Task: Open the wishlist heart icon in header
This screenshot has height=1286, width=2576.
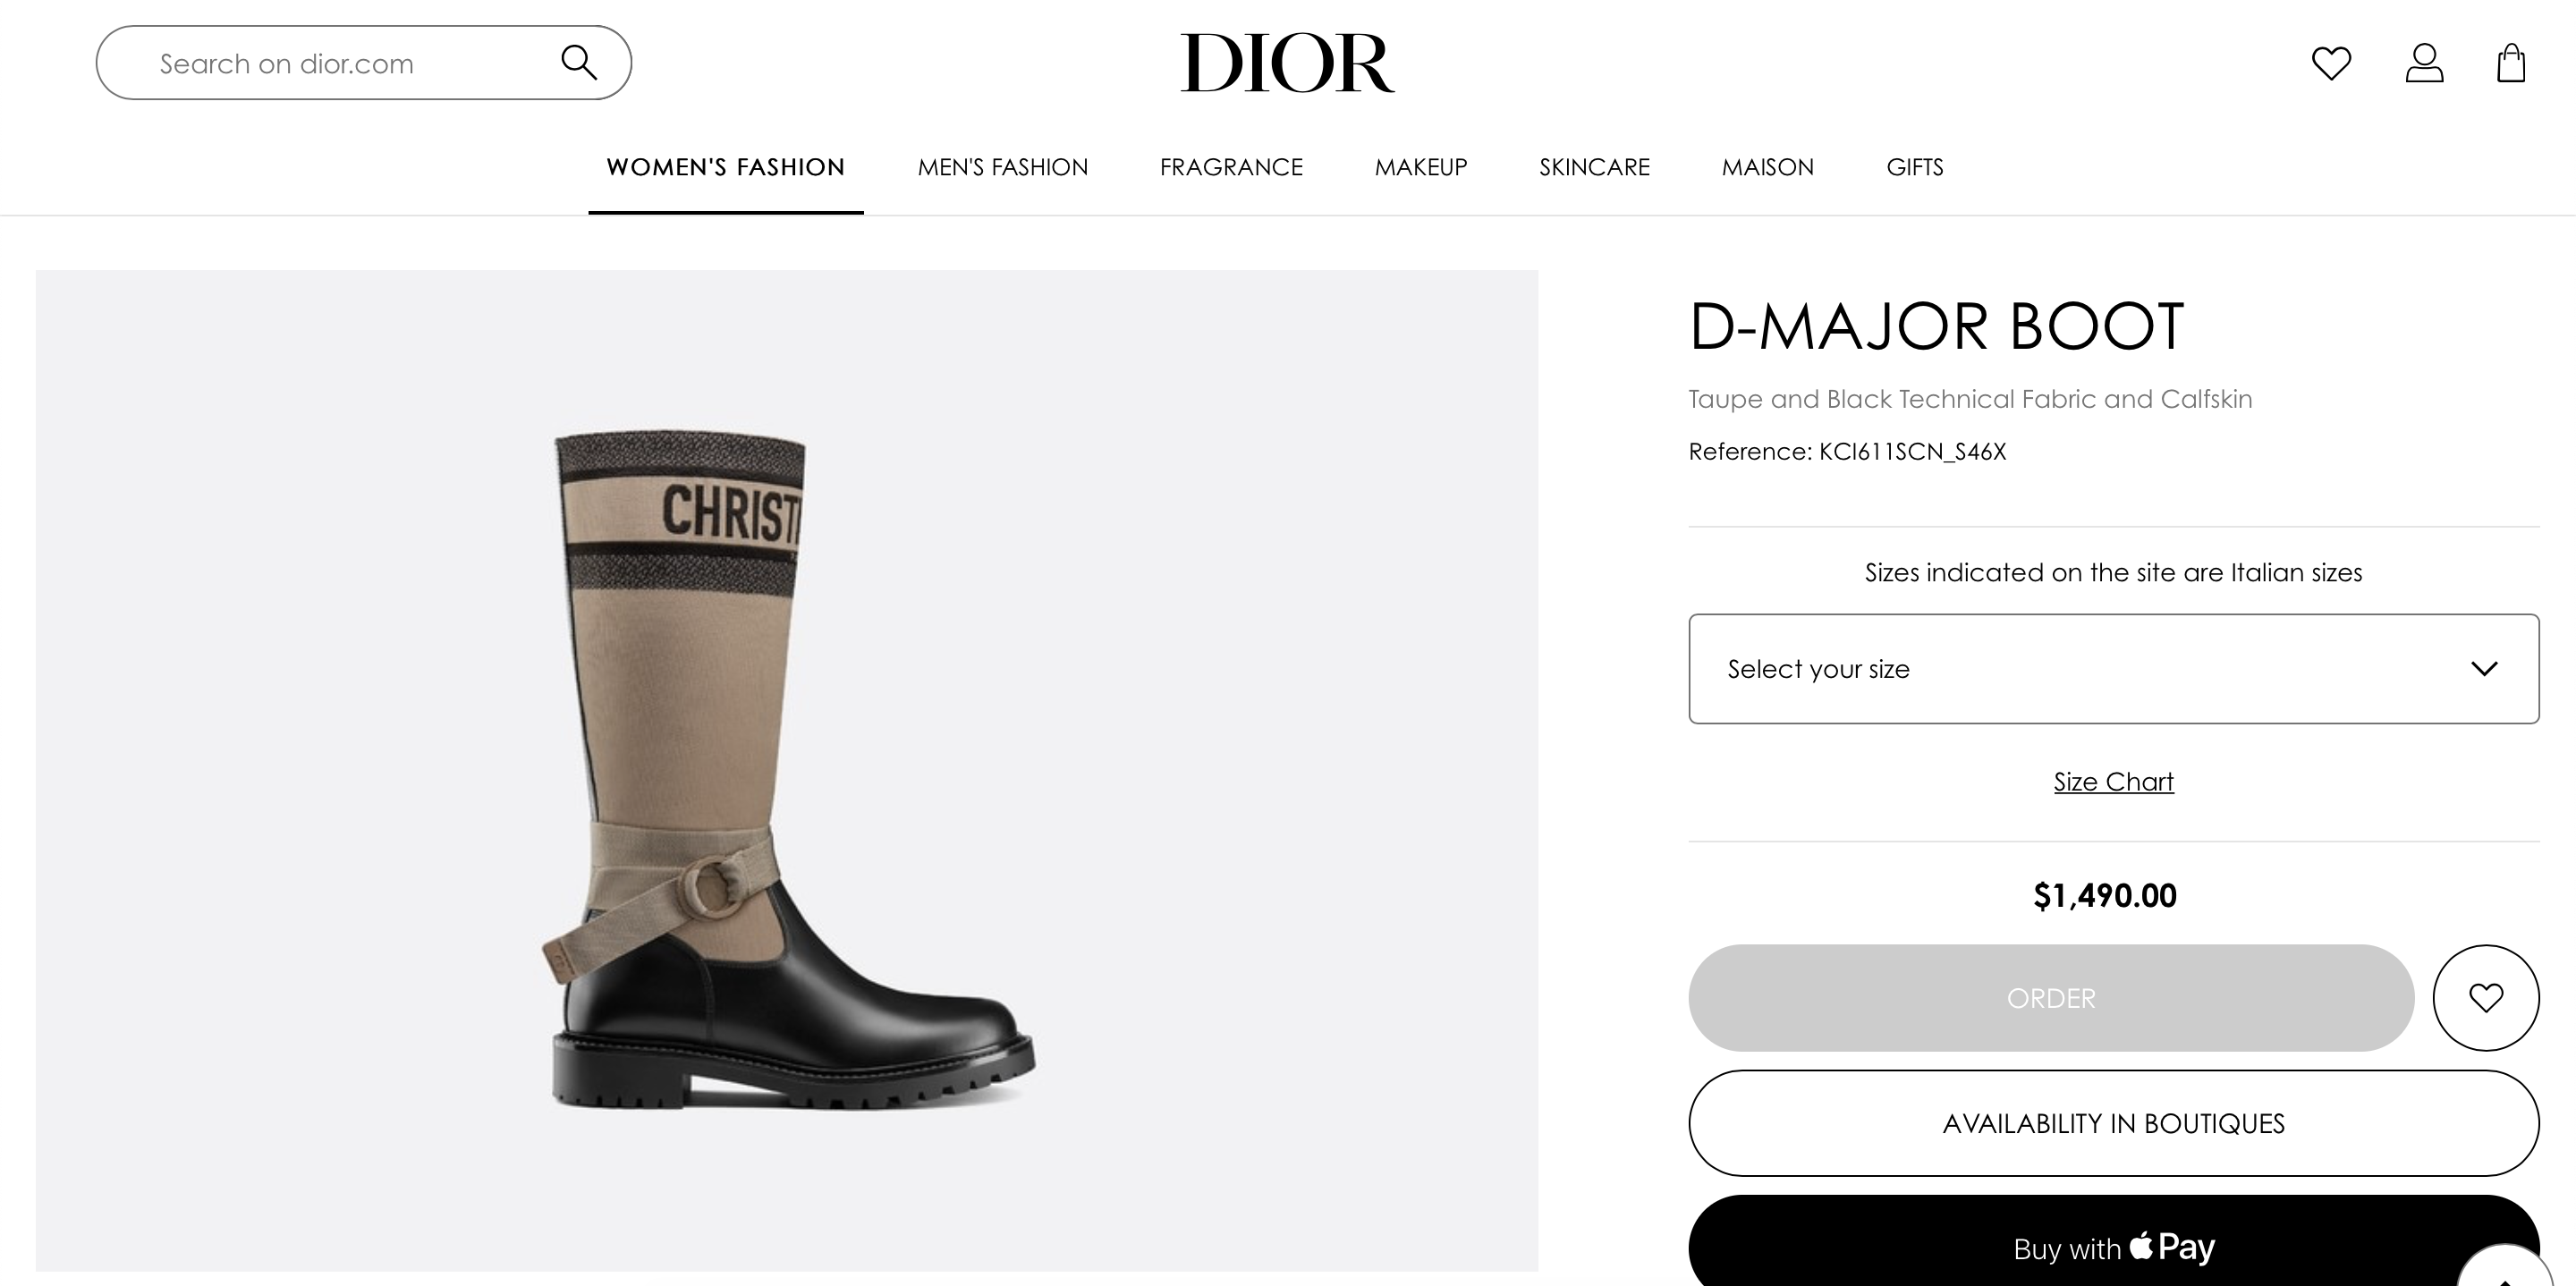Action: [x=2331, y=63]
